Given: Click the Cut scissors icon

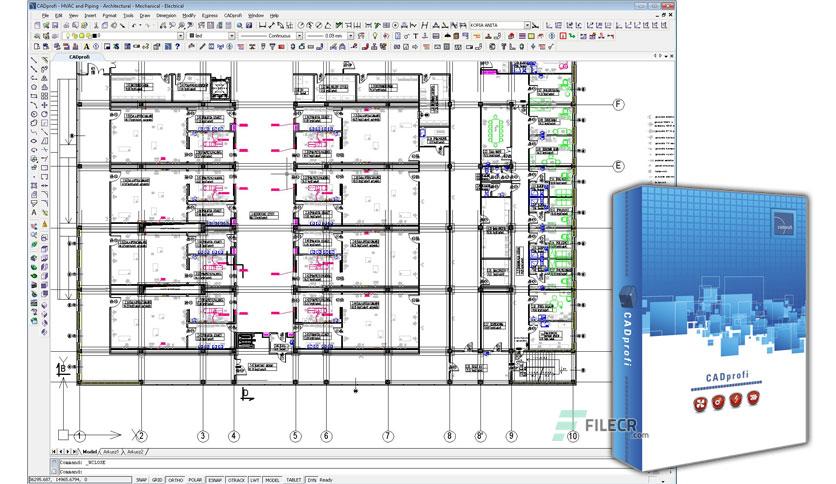Looking at the screenshot, I should pos(96,25).
